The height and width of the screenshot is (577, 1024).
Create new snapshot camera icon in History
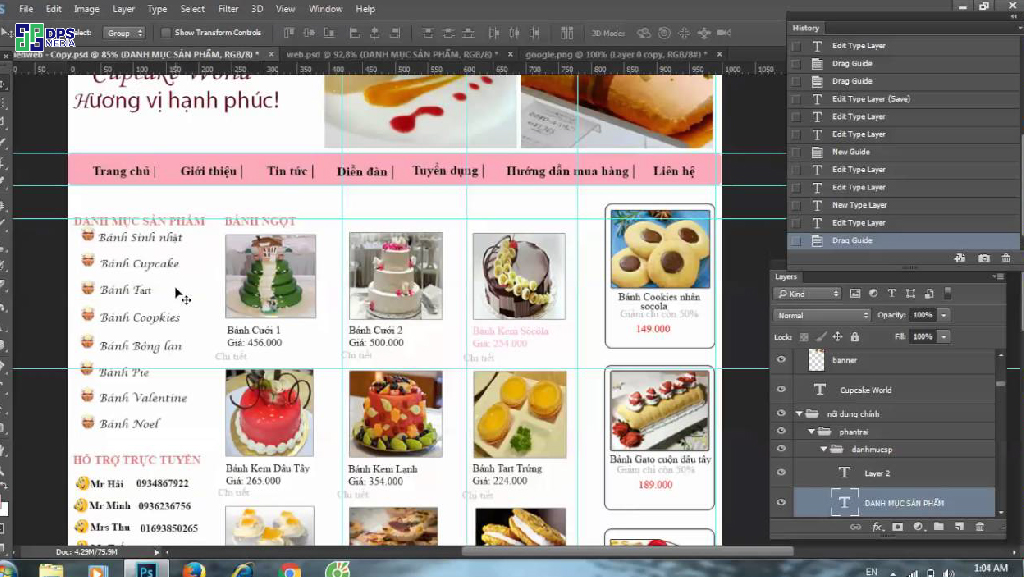984,258
